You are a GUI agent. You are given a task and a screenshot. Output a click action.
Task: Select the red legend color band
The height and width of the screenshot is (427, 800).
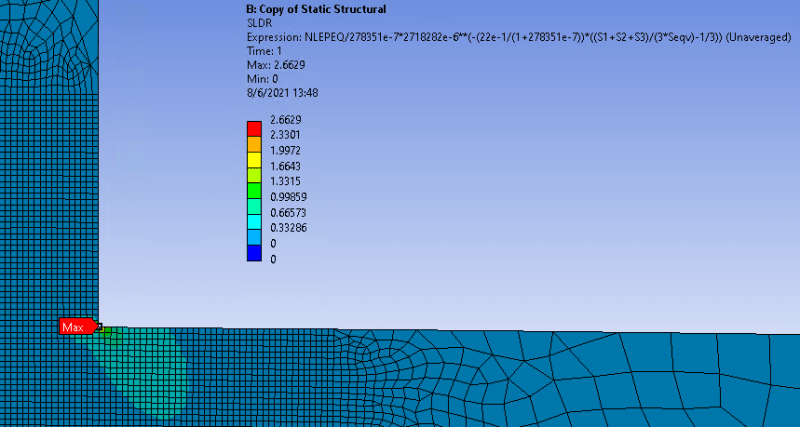254,129
